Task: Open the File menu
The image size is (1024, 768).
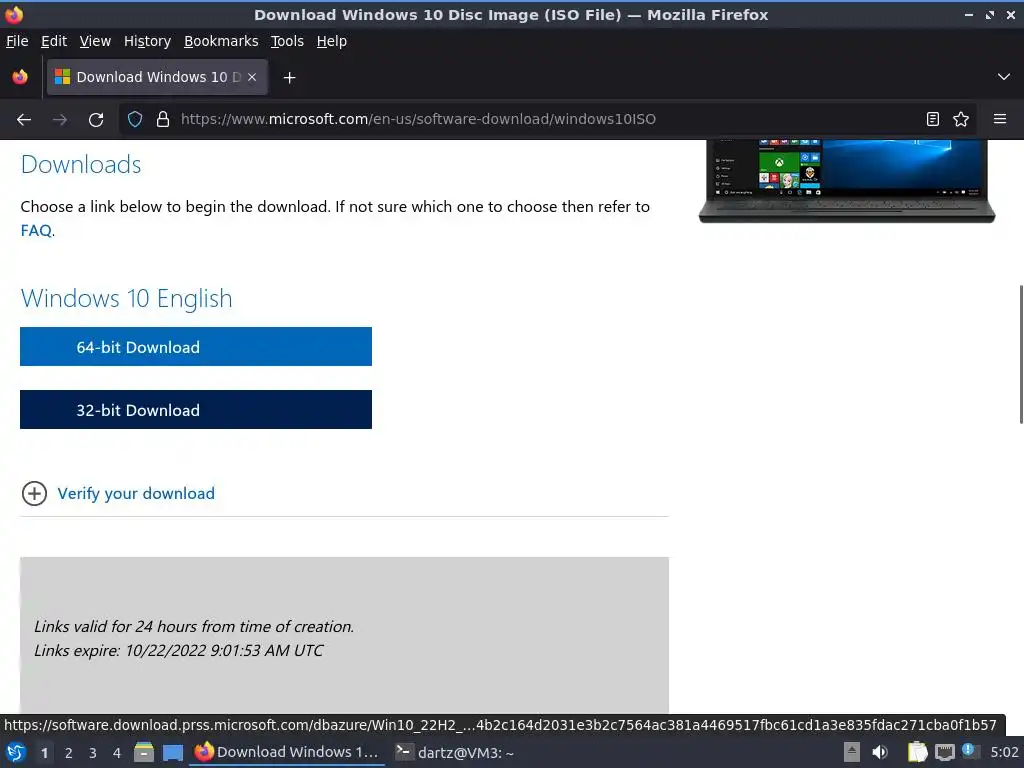Action: [17, 41]
